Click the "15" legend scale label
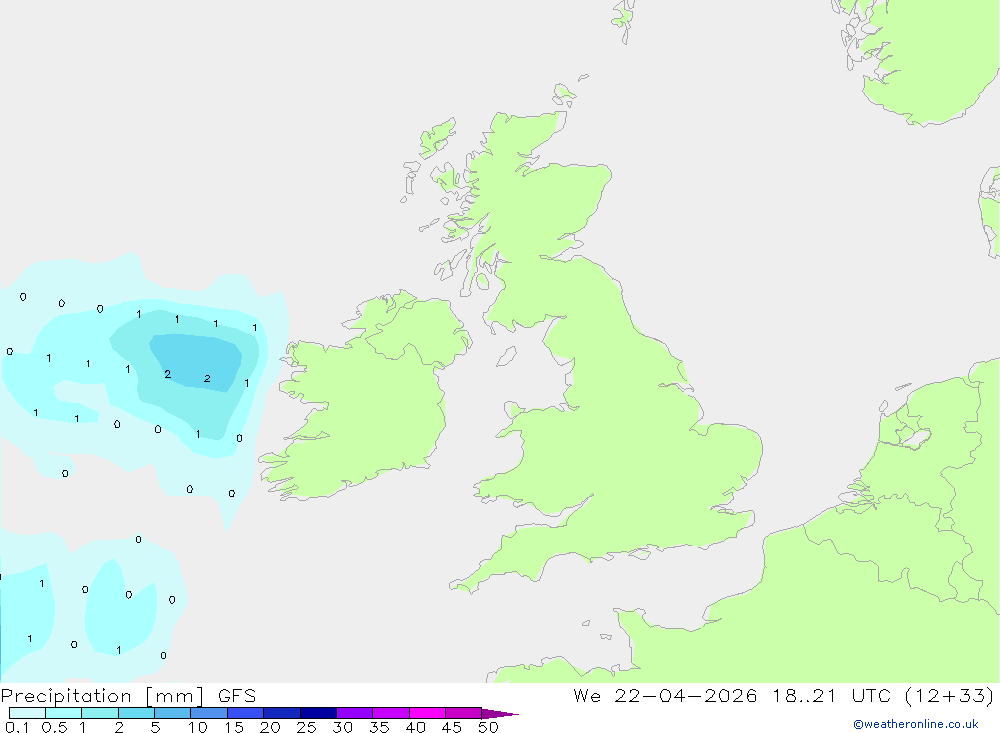This screenshot has width=1000, height=733. tap(233, 727)
